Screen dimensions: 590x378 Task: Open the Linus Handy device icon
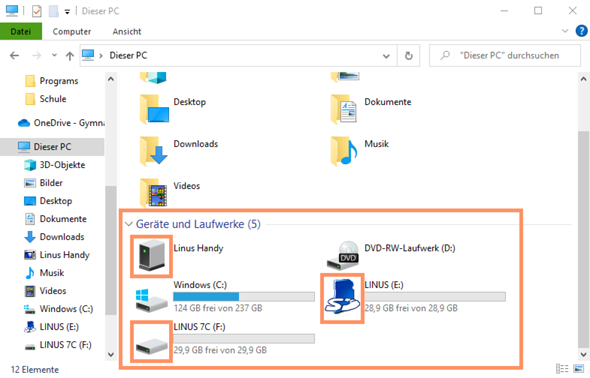[x=152, y=256]
